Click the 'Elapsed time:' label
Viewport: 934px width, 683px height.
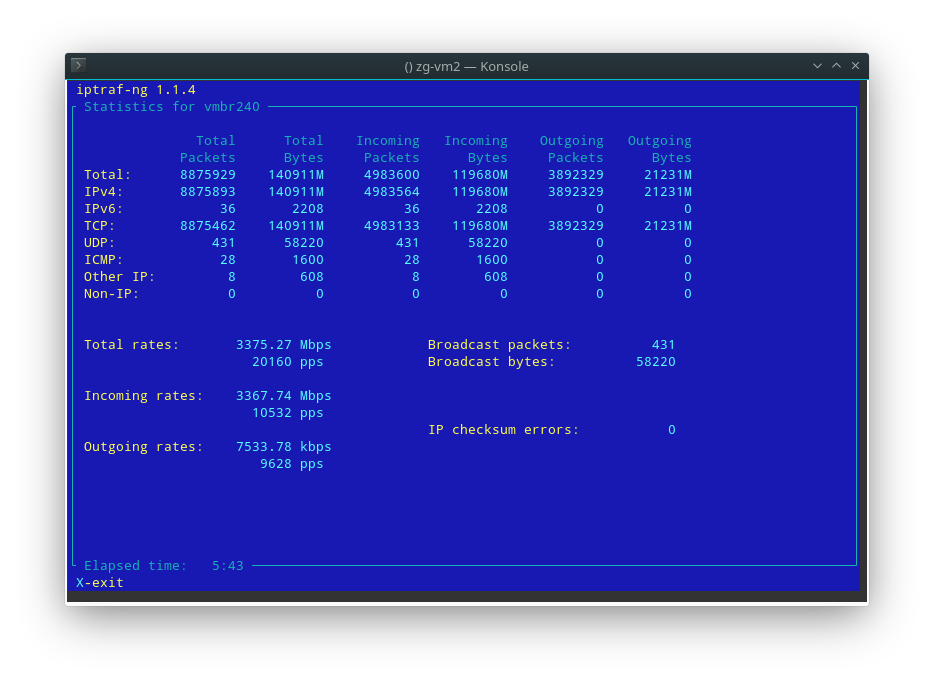click(x=136, y=565)
